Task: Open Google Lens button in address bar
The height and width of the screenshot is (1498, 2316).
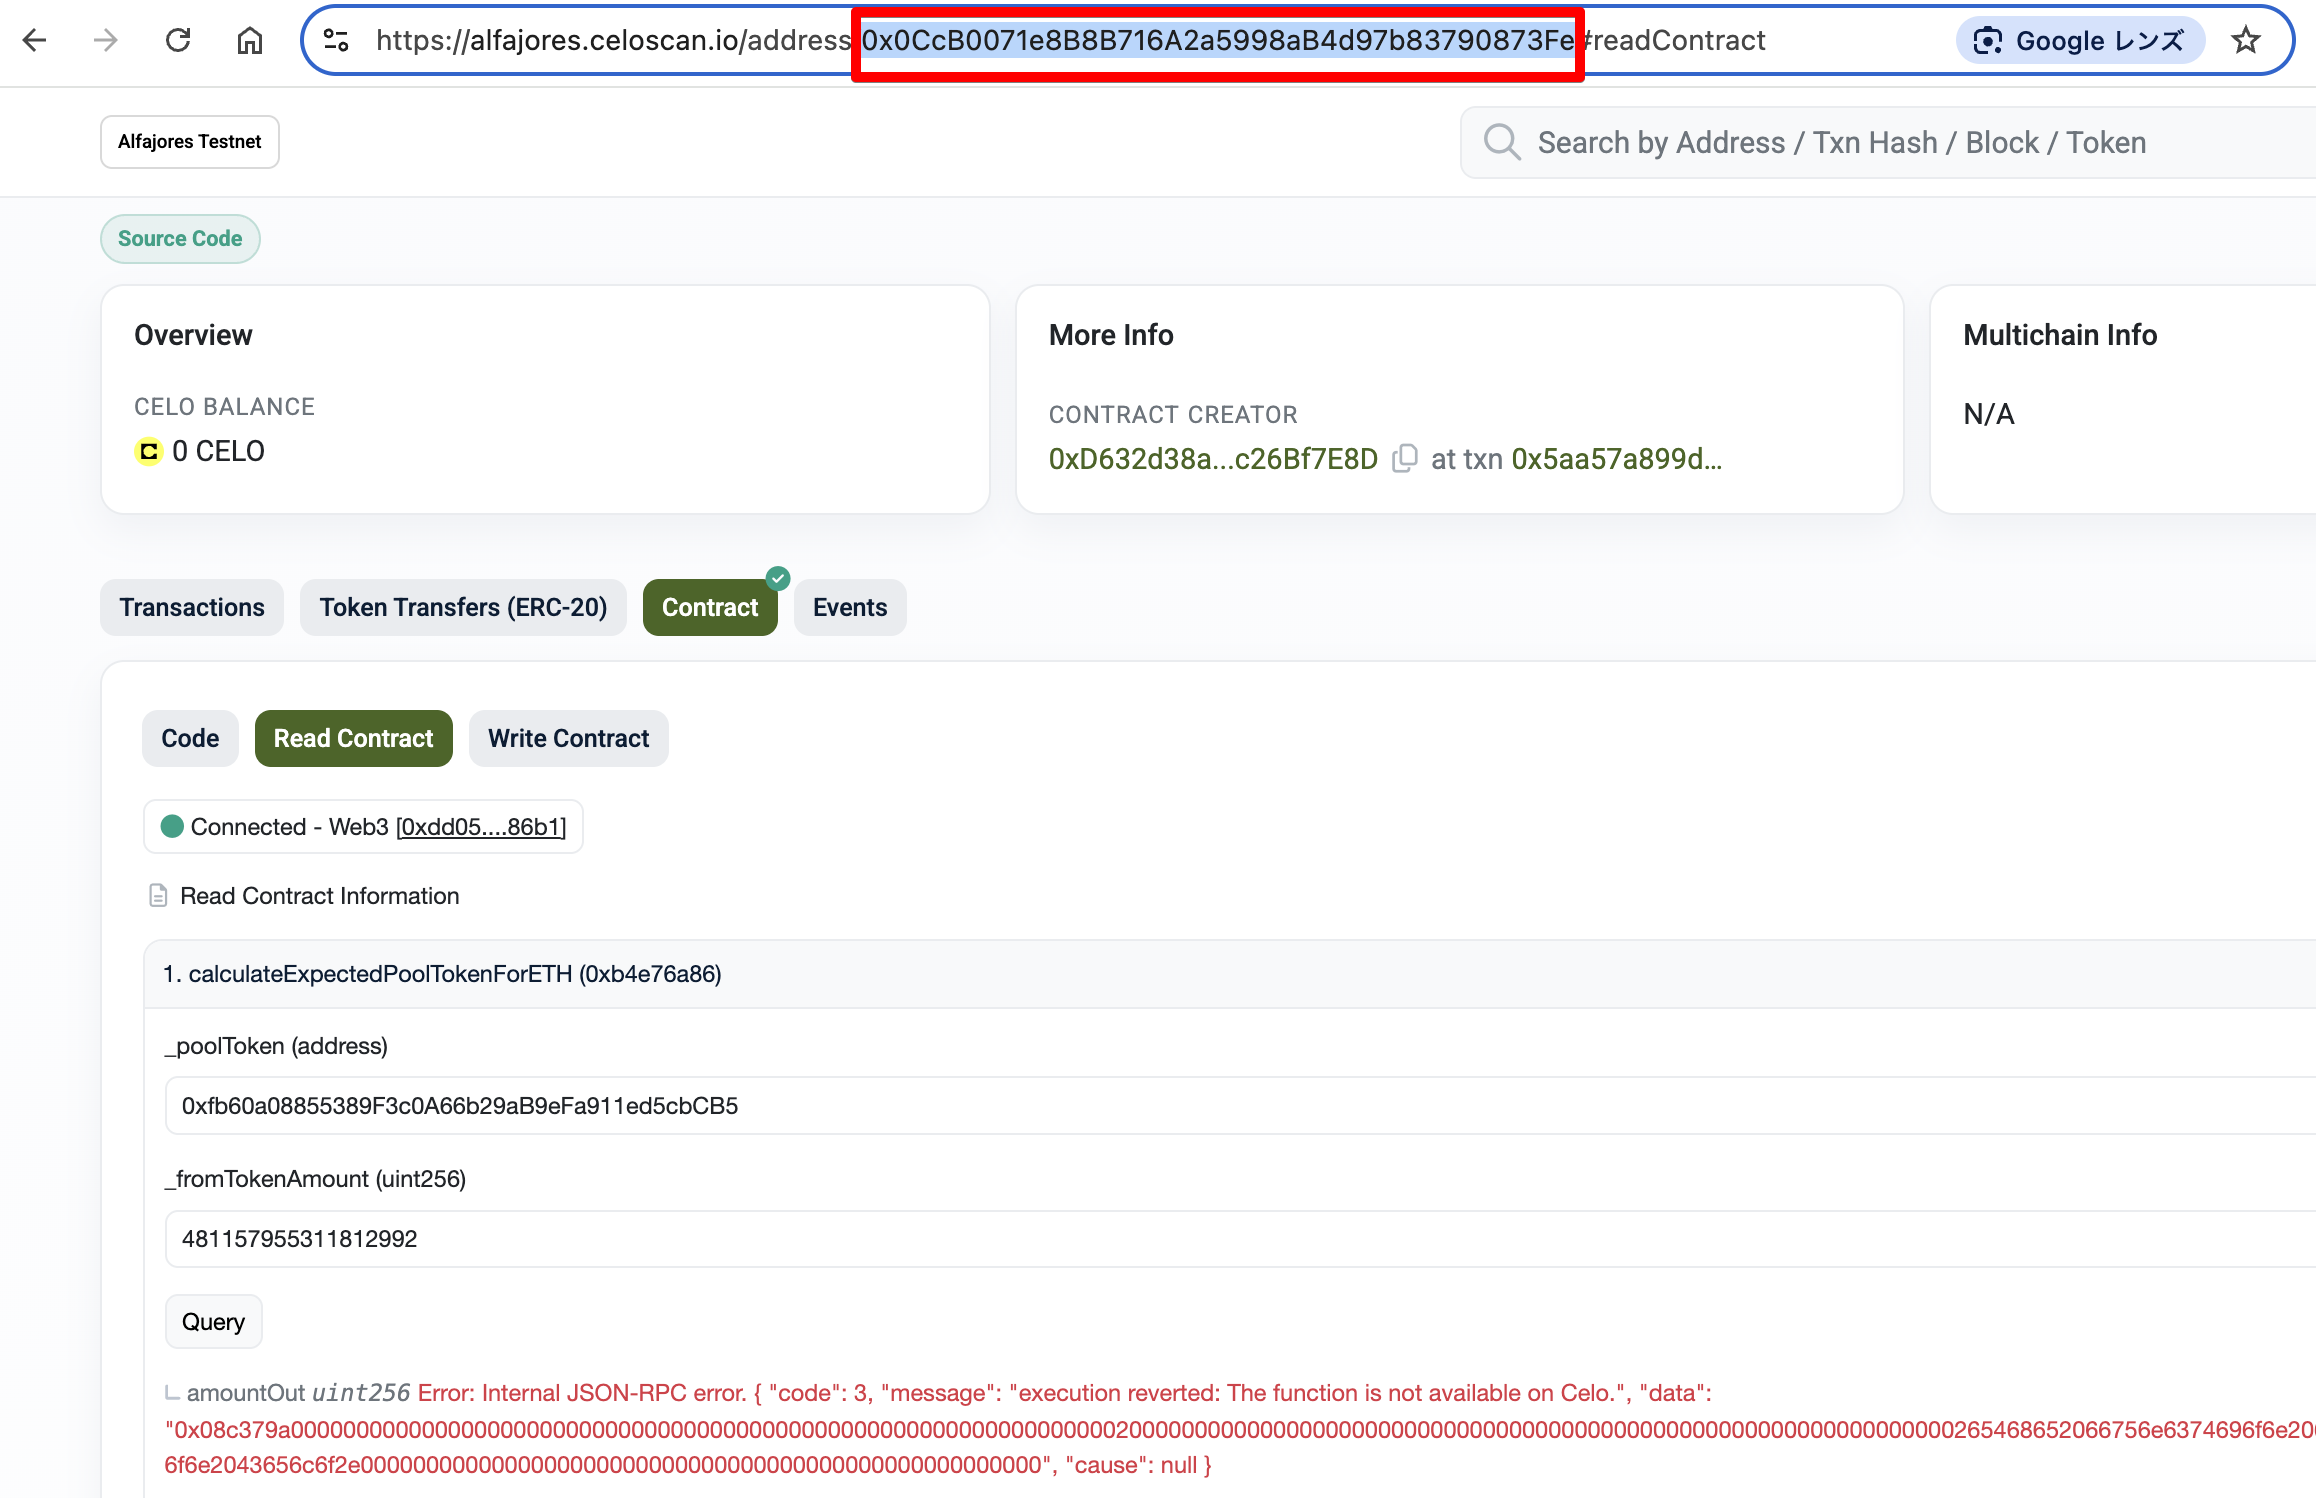Action: pyautogui.click(x=2079, y=40)
